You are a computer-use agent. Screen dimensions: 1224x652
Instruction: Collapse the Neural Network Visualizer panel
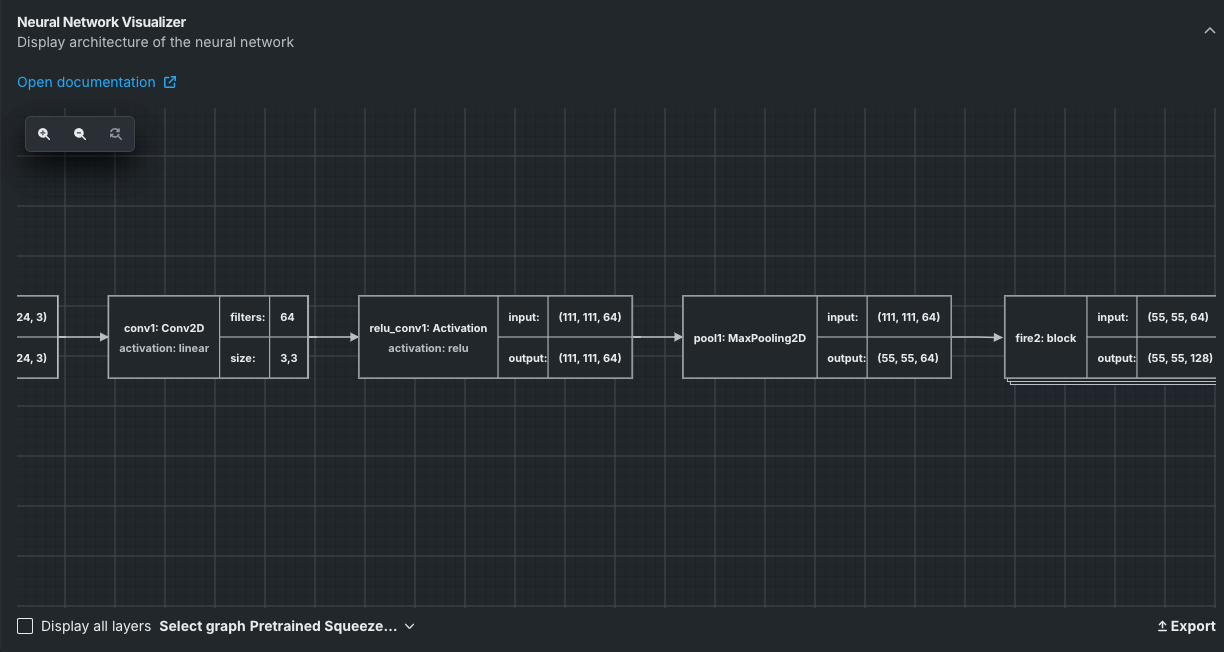tap(1209, 31)
